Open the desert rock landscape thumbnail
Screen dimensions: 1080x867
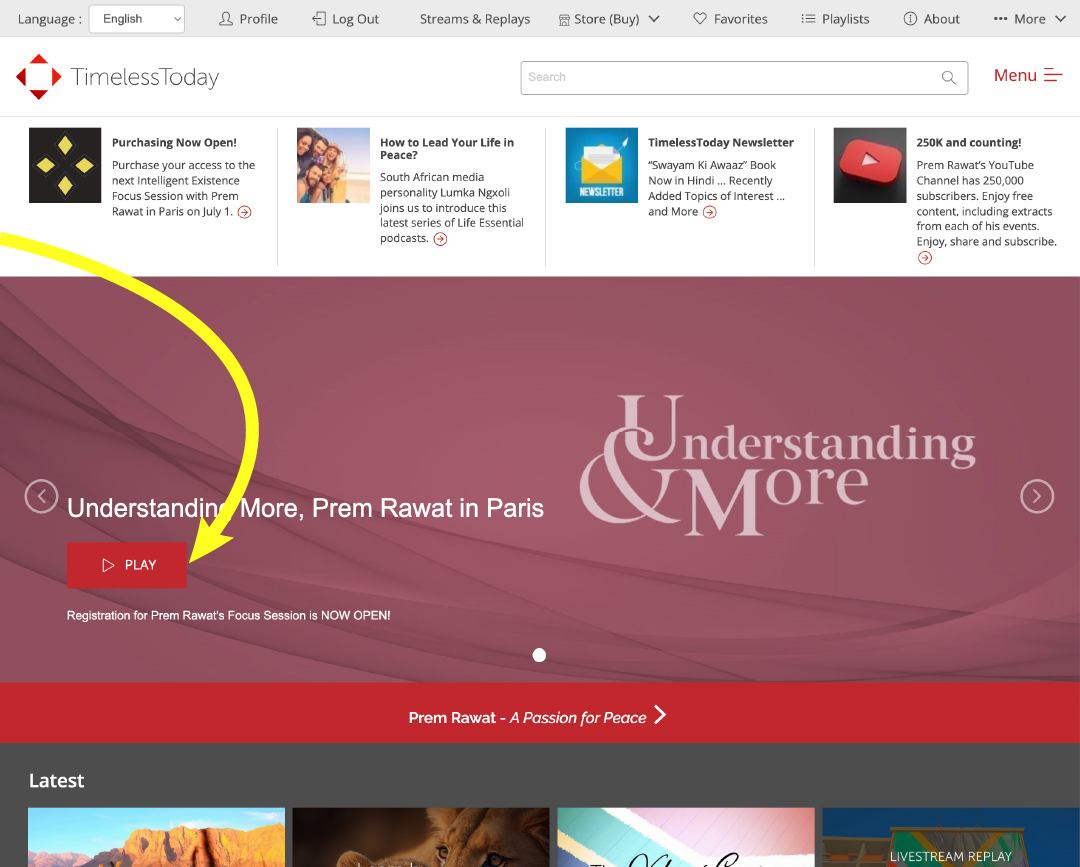156,837
